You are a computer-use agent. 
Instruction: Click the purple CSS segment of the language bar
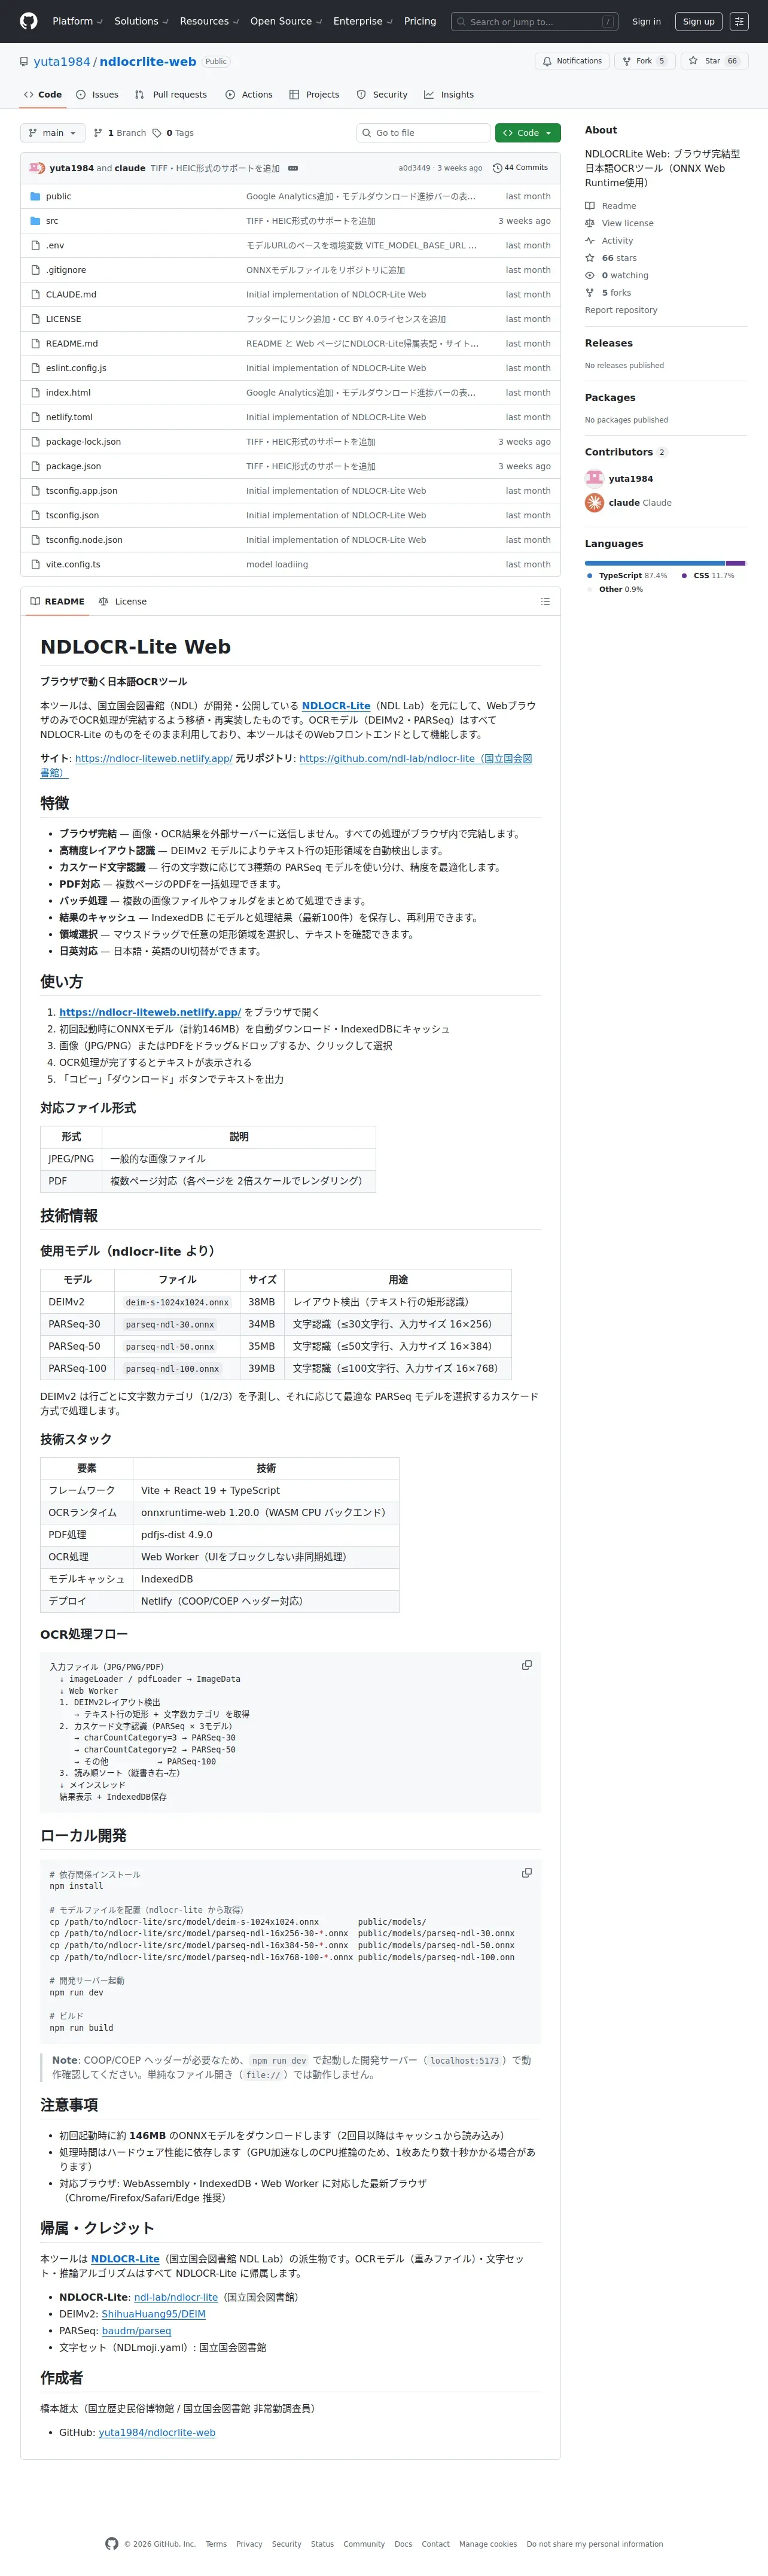pyautogui.click(x=735, y=563)
